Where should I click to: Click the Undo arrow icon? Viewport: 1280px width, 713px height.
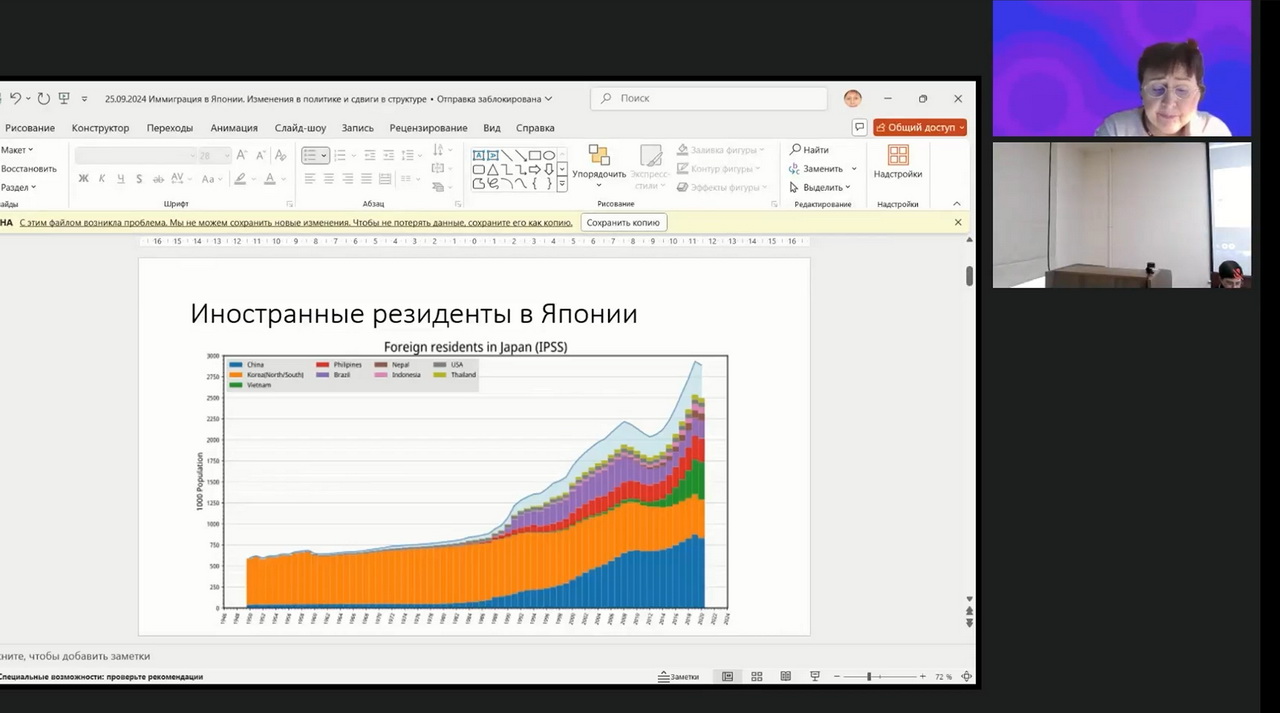[x=15, y=98]
